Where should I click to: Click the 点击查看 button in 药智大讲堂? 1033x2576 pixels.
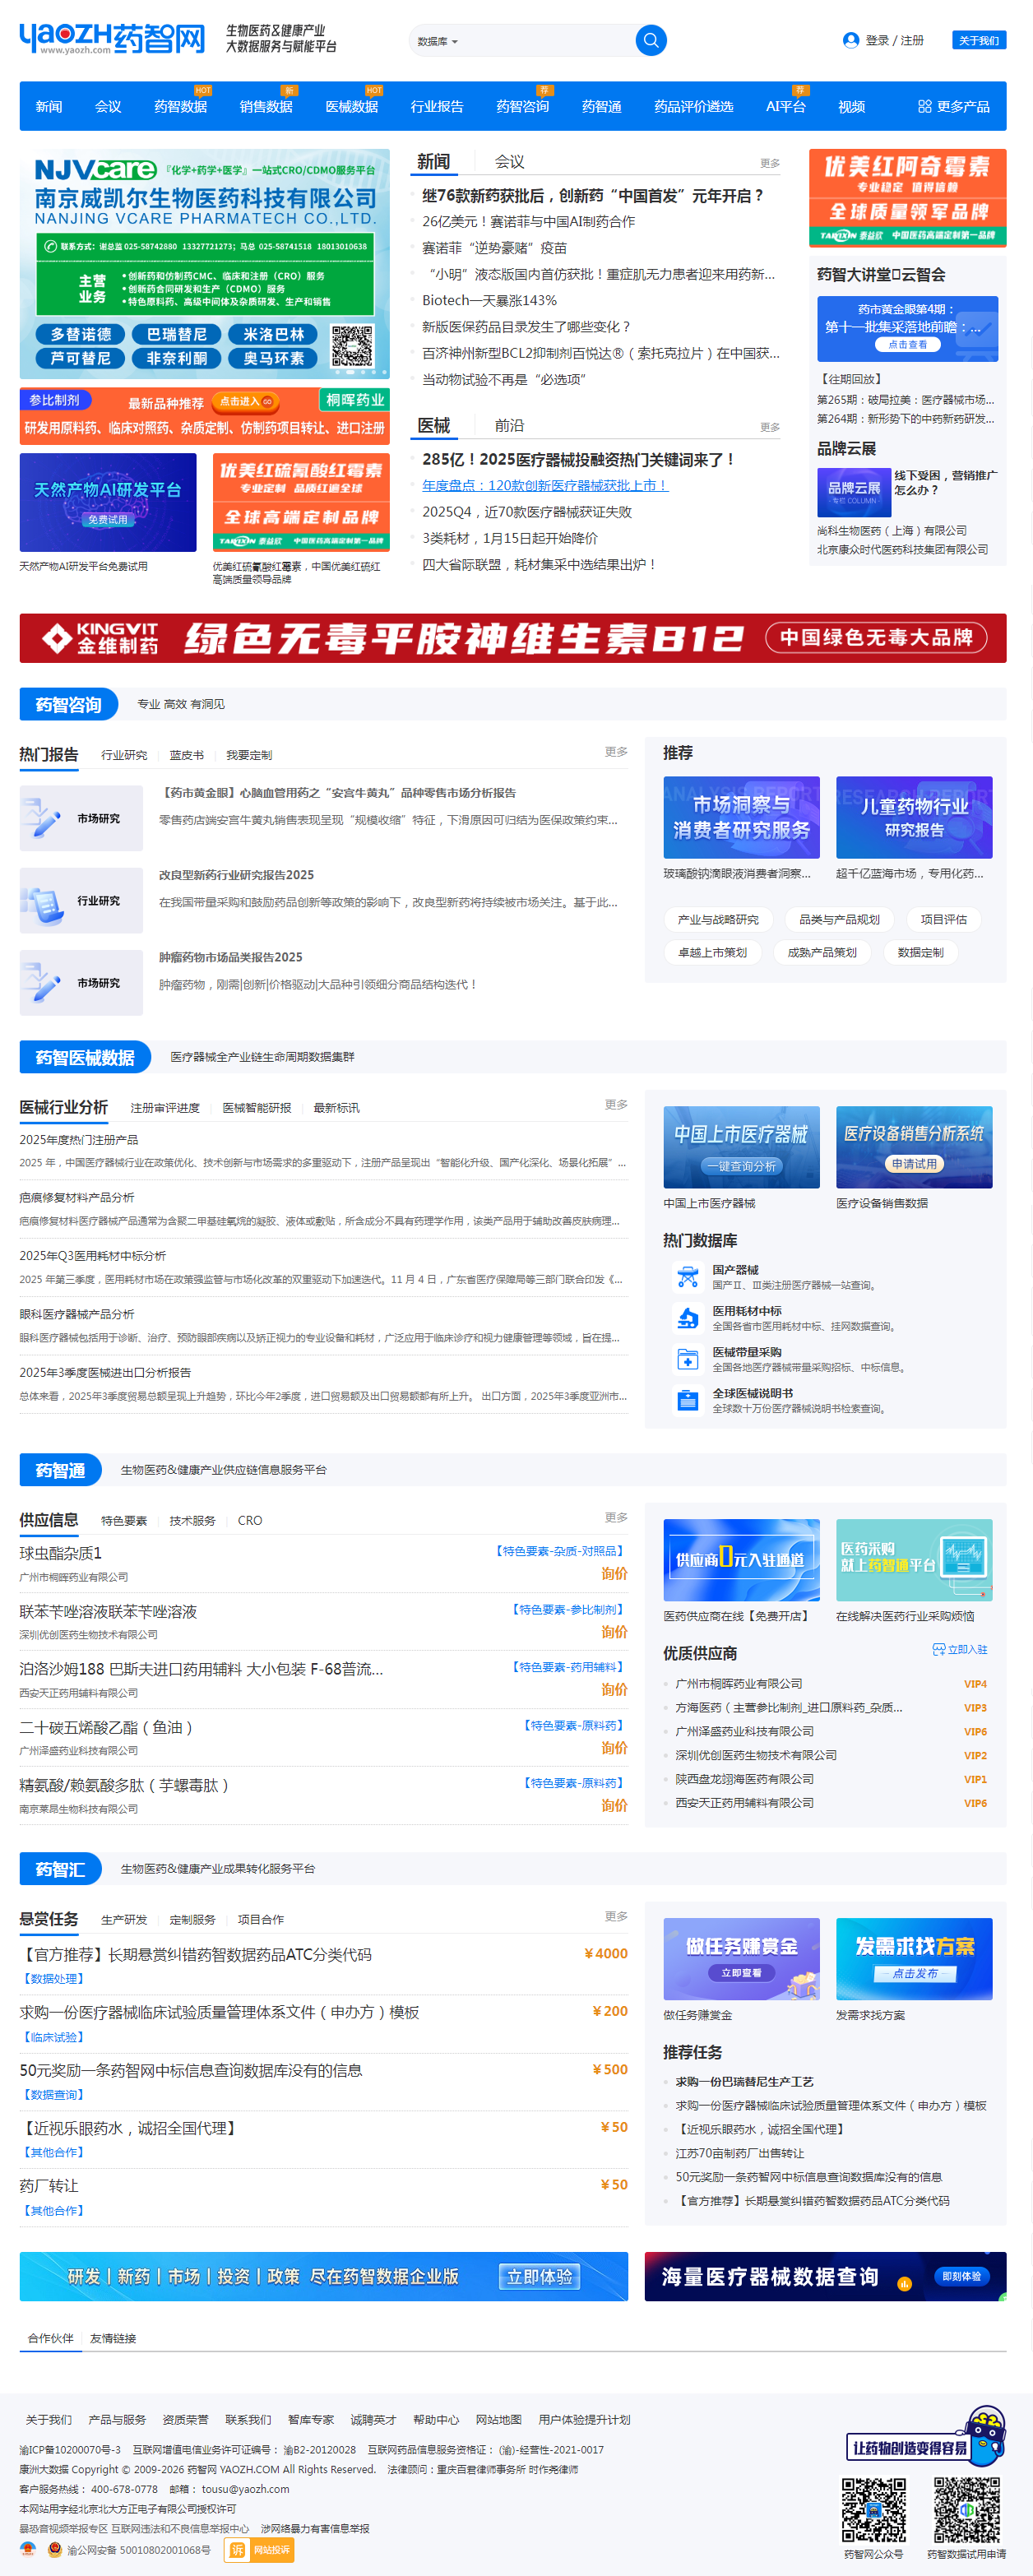tap(907, 344)
